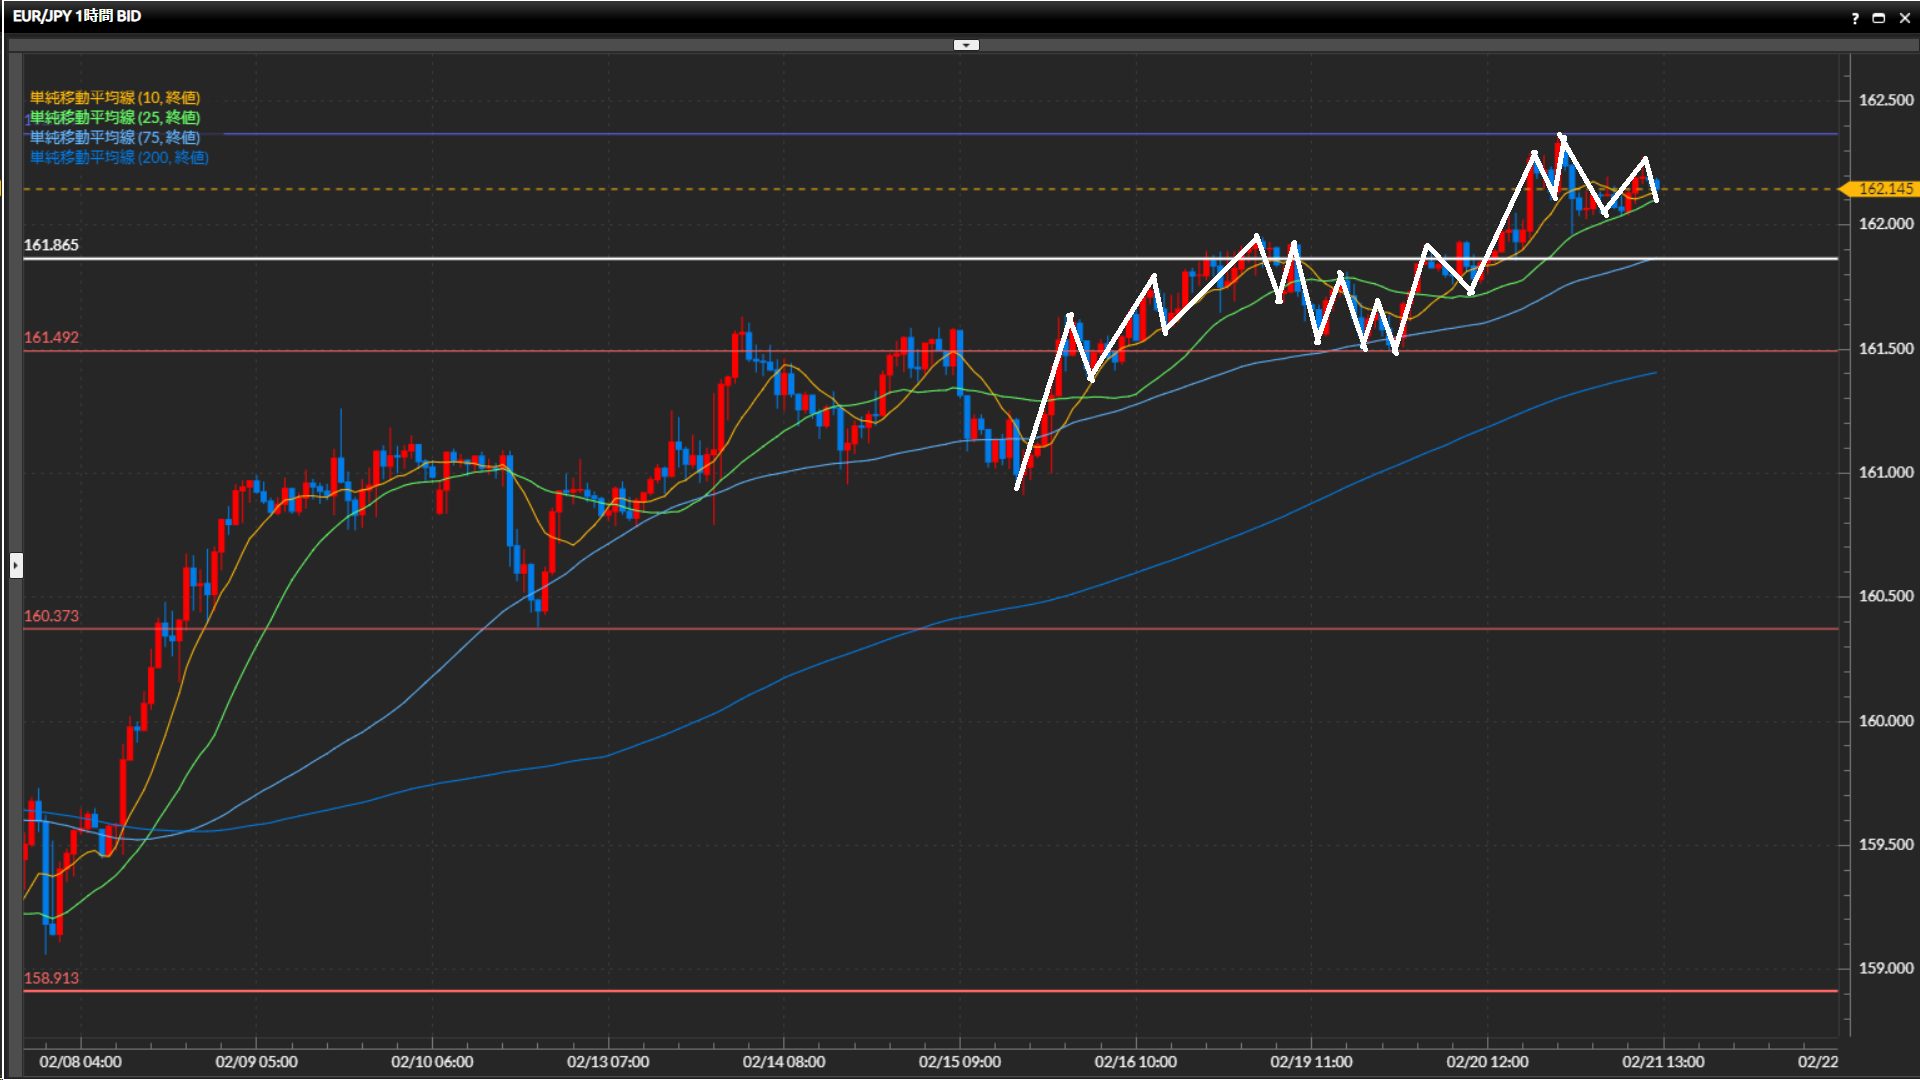The height and width of the screenshot is (1080, 1920).
Task: Select the SMA (75, 終値) indicator label
Action: coord(115,137)
